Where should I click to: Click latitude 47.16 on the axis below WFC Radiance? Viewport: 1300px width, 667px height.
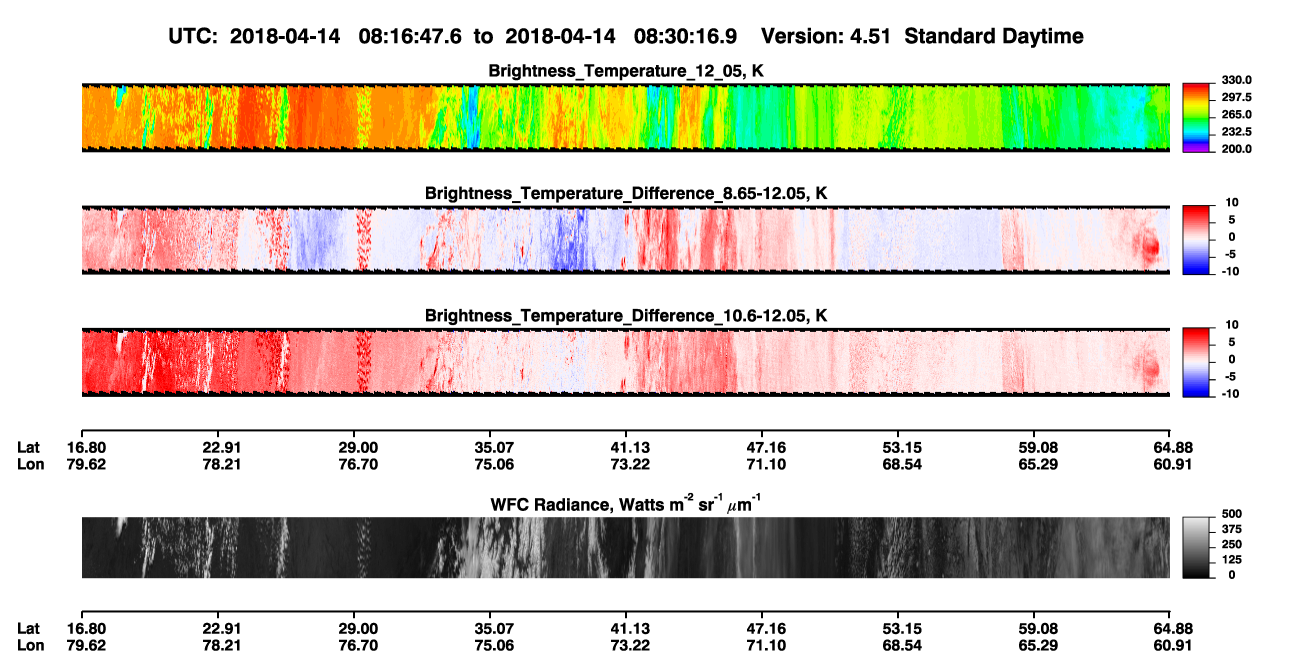click(762, 629)
